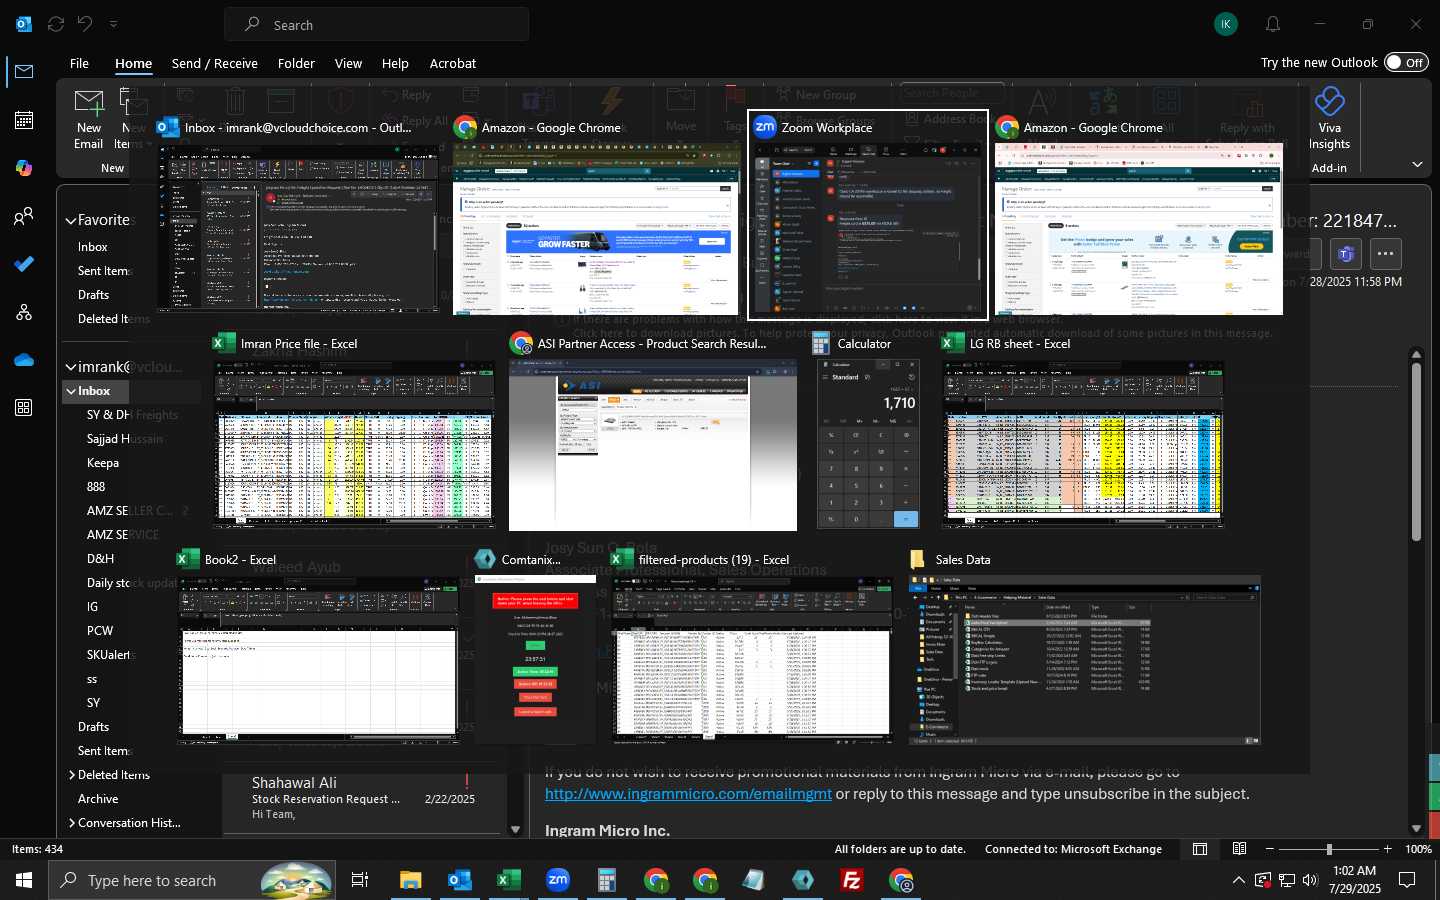Switch to Imran Price file Excel thumbnail

(354, 432)
